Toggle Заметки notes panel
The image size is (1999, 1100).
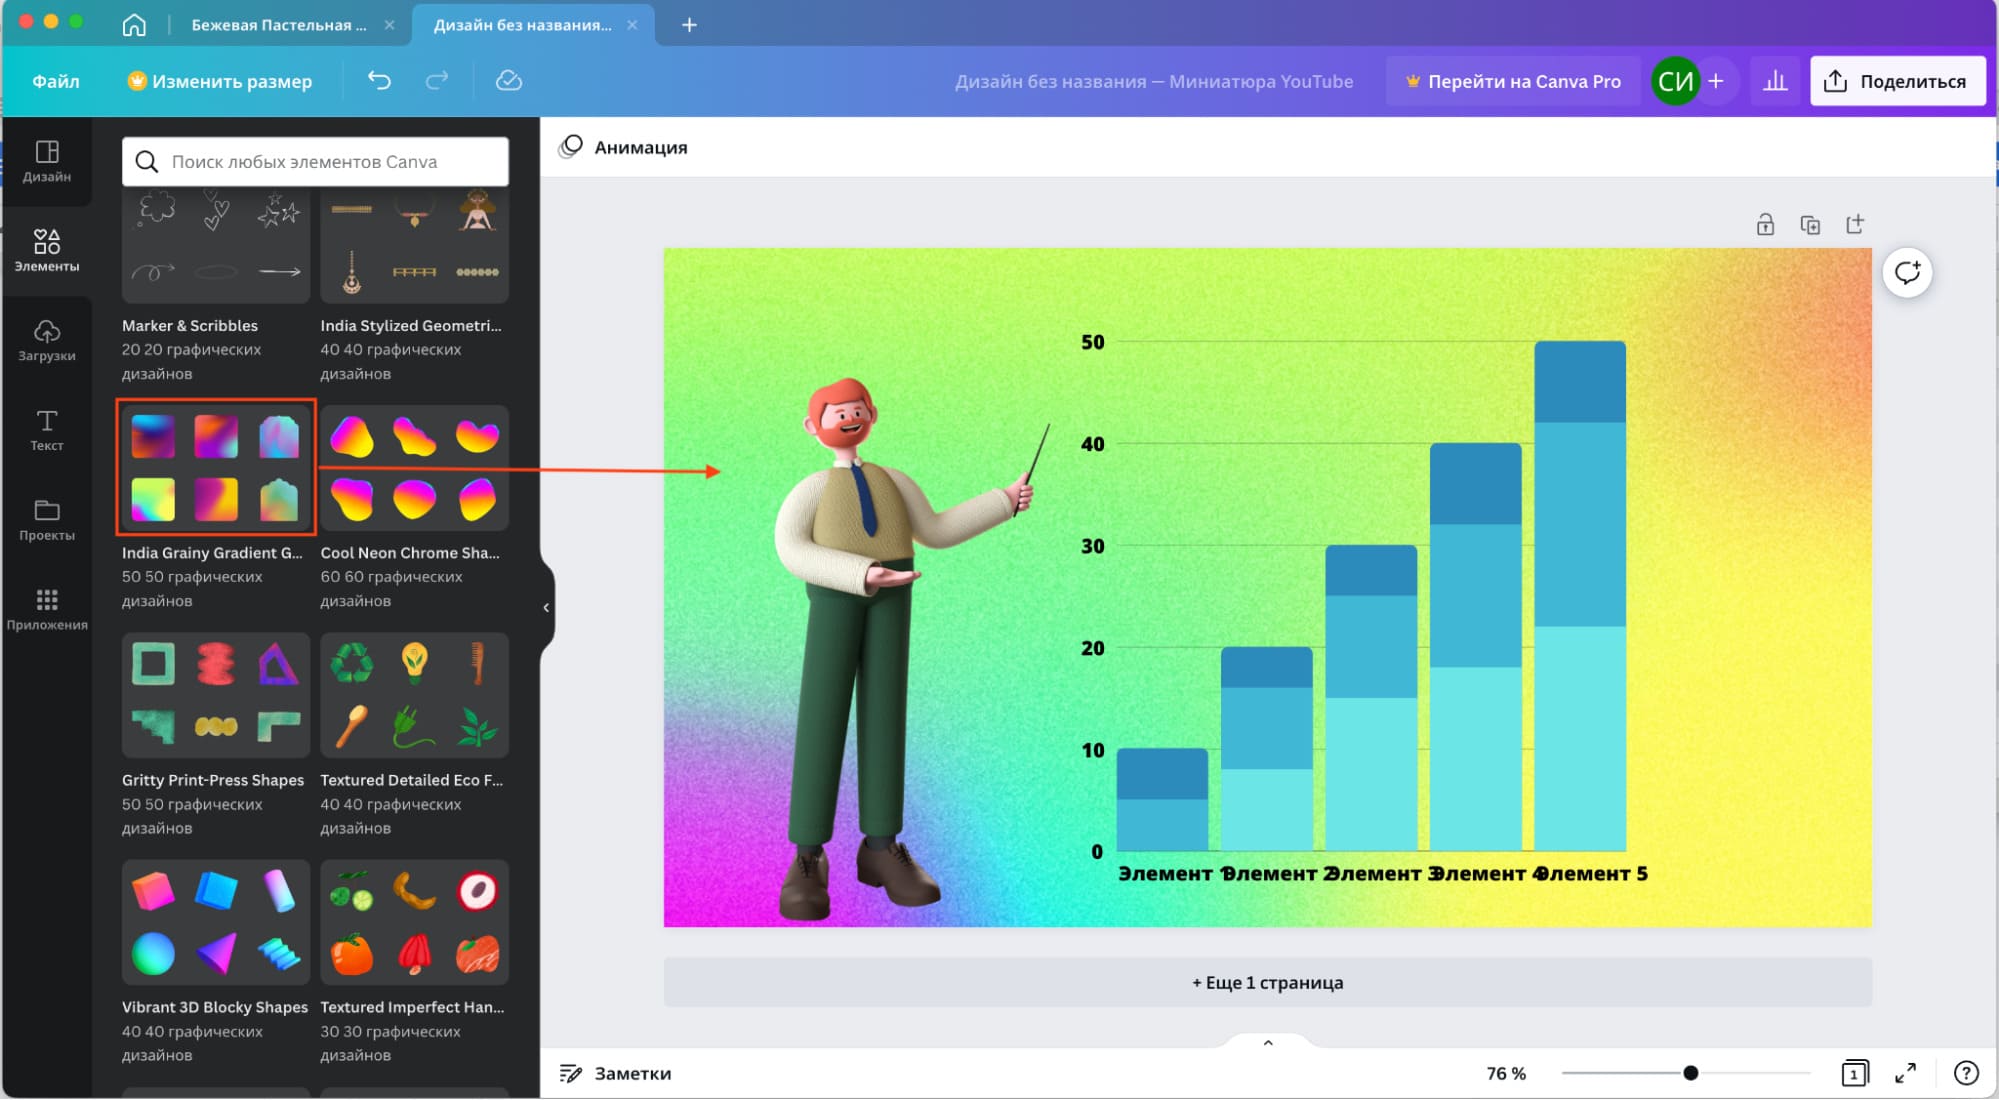tap(615, 1073)
